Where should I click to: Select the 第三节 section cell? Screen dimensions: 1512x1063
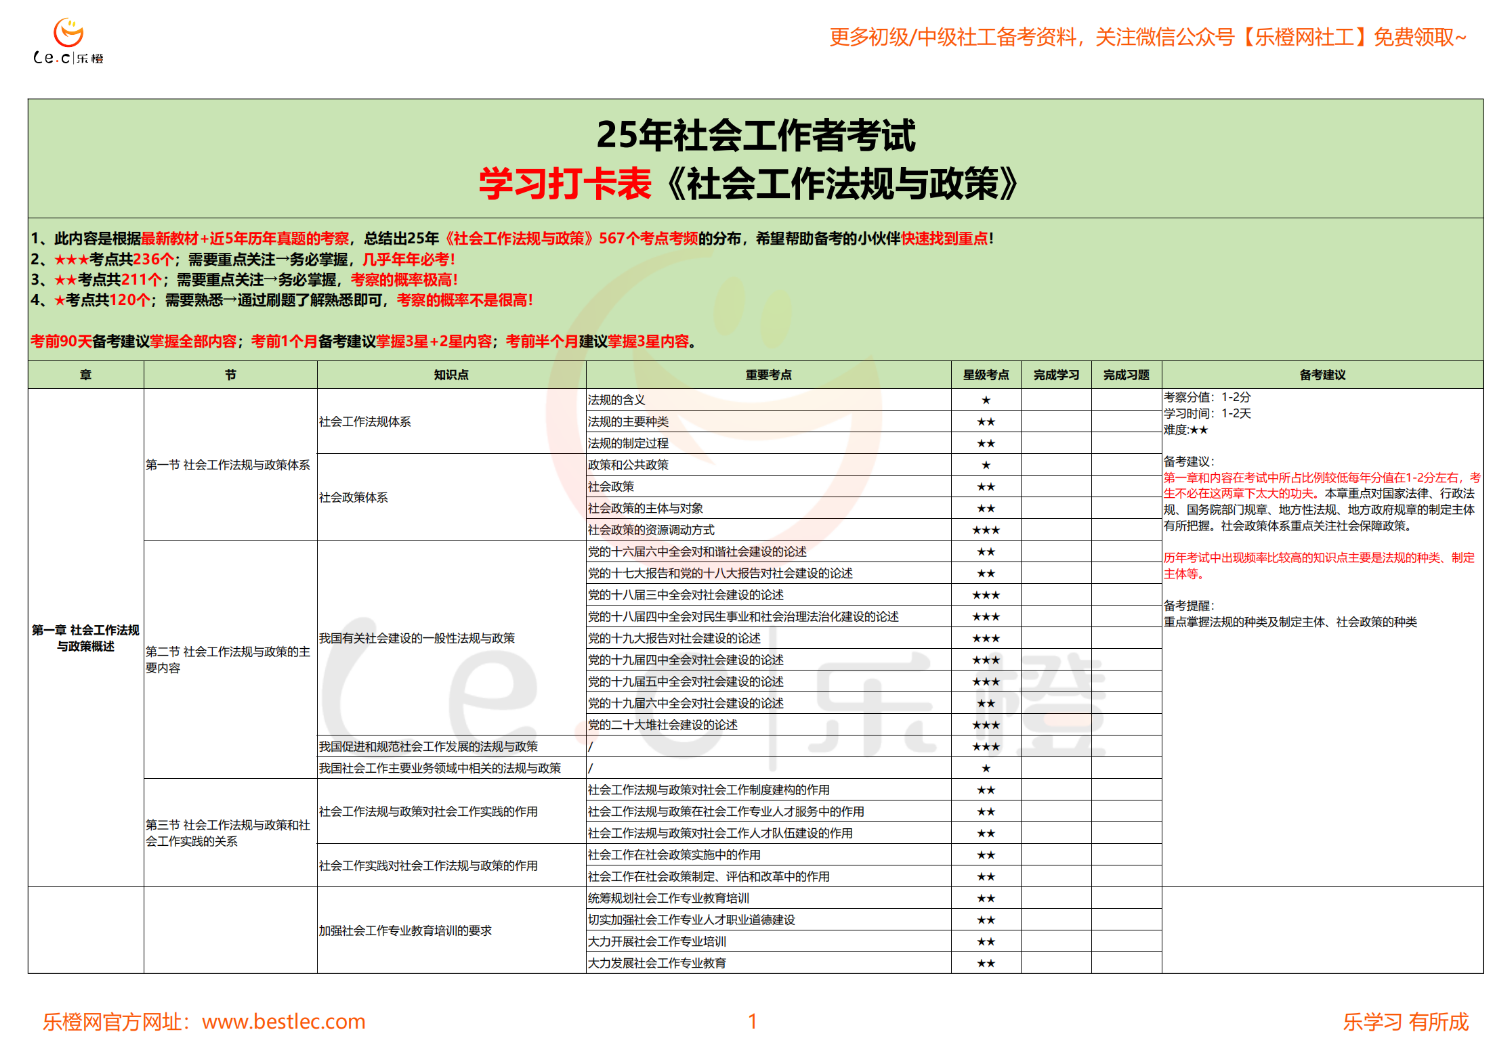click(231, 833)
